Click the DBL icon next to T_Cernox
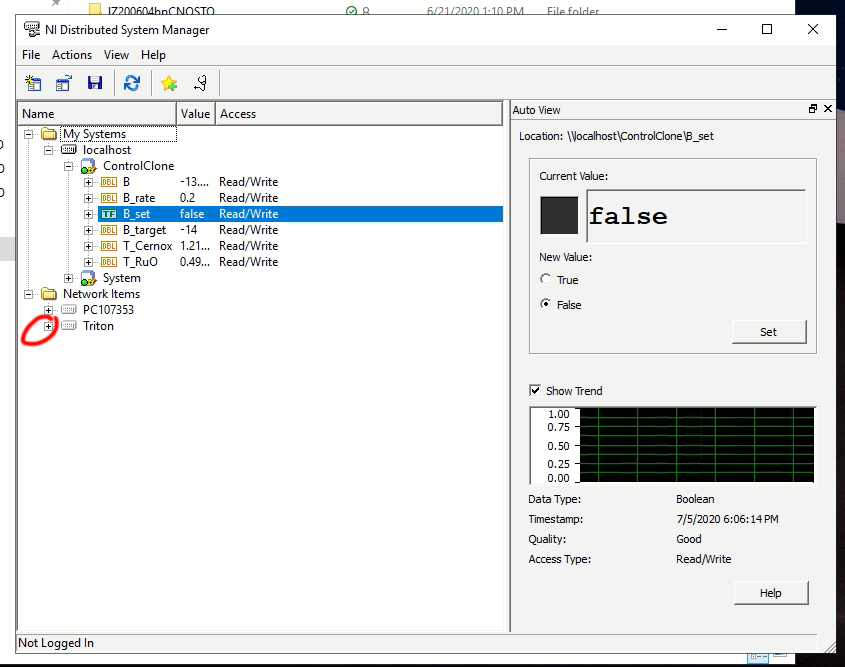The image size is (845, 667). pyautogui.click(x=109, y=246)
